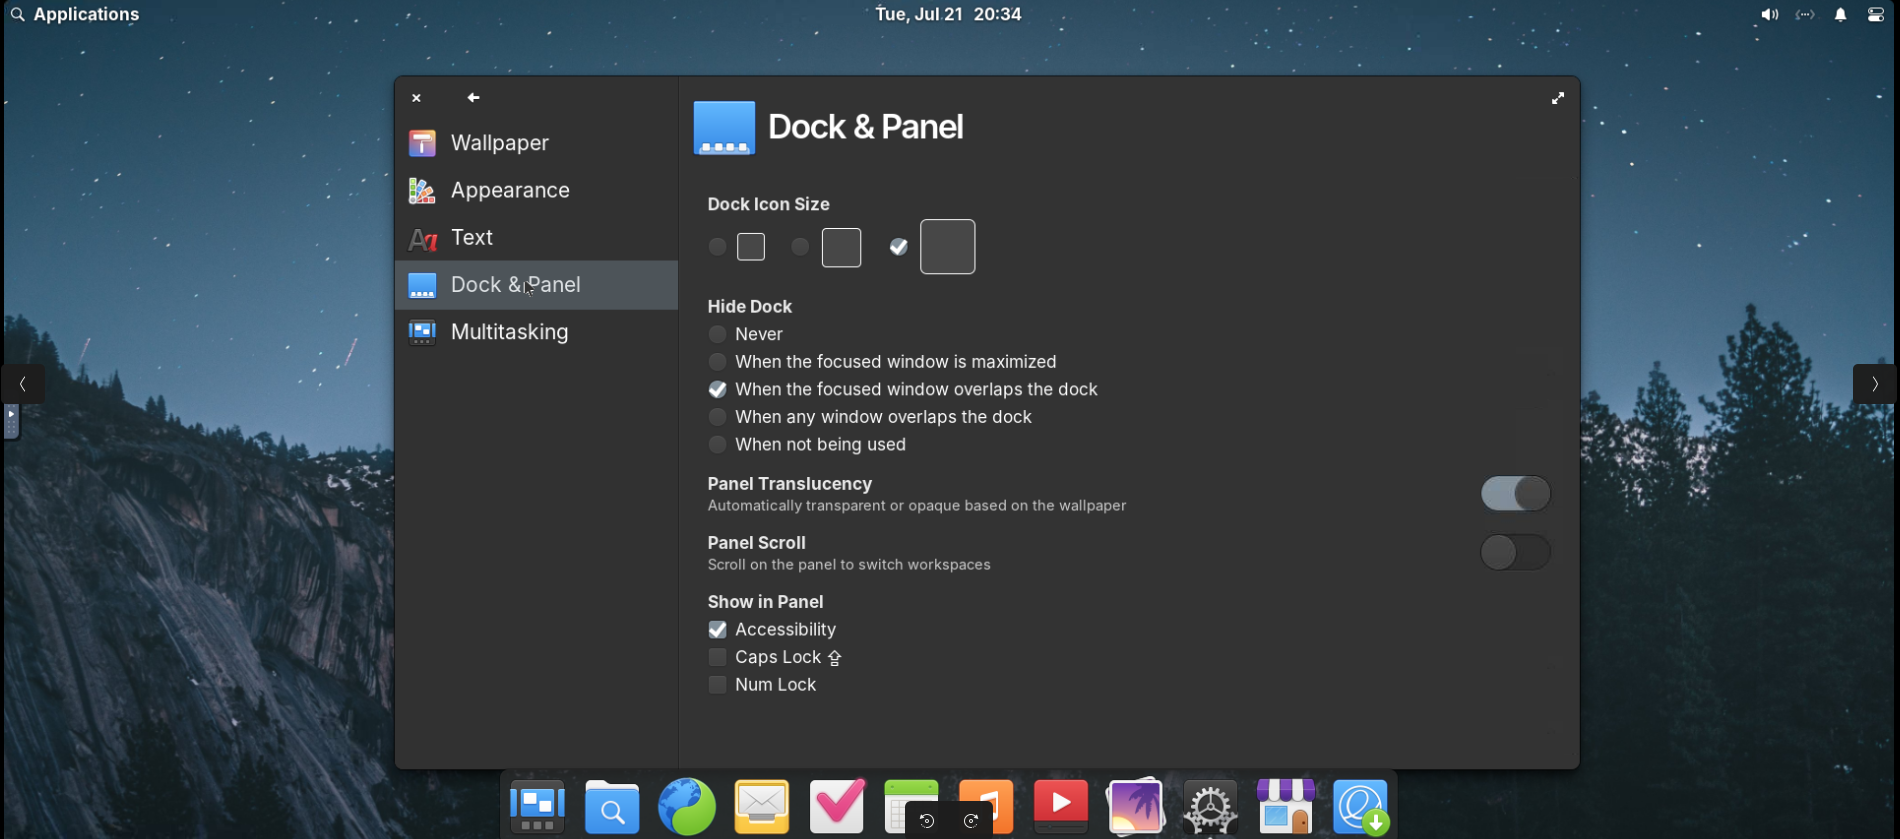Hide dock when focused window is maximized
This screenshot has width=1900, height=839.
coord(882,362)
